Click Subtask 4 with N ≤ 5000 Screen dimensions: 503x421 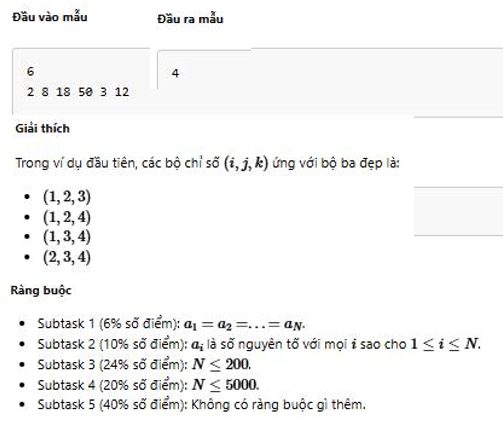pyautogui.click(x=148, y=385)
